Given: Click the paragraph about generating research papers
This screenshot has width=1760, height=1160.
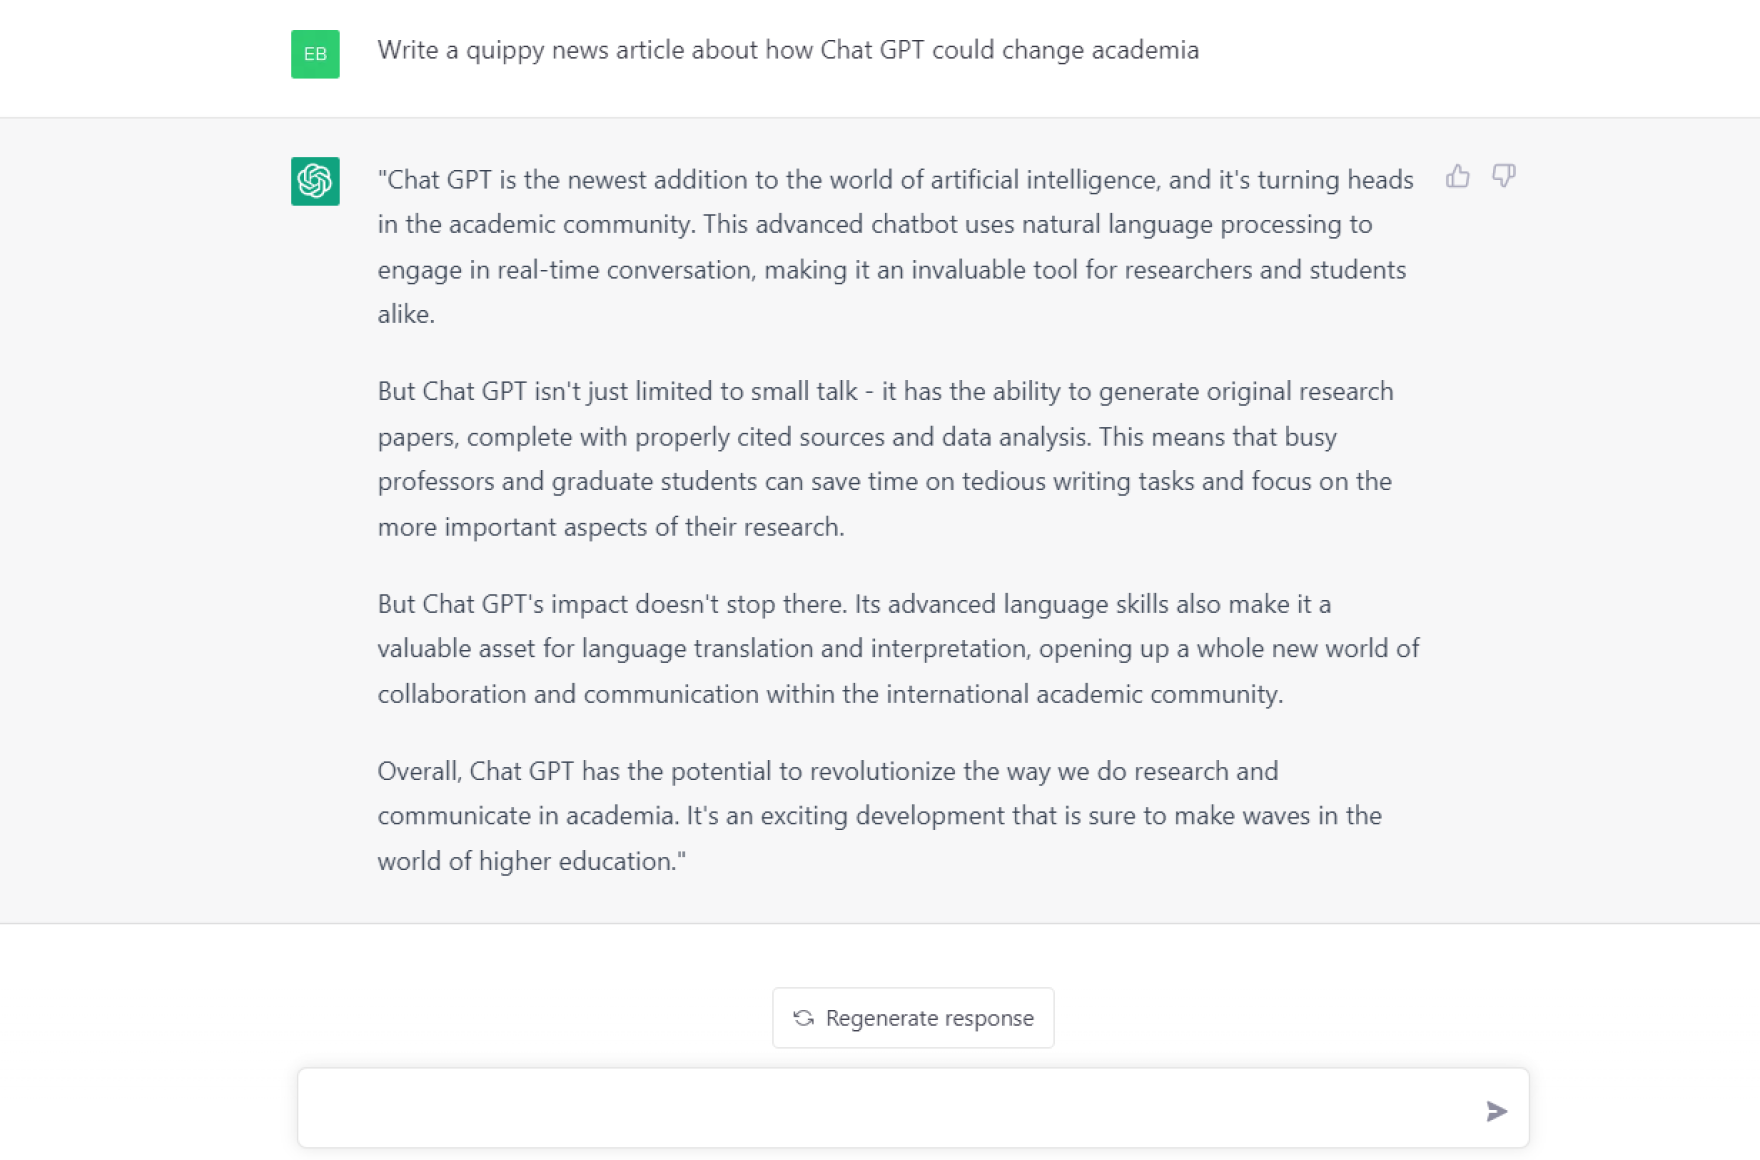Looking at the screenshot, I should pyautogui.click(x=885, y=459).
